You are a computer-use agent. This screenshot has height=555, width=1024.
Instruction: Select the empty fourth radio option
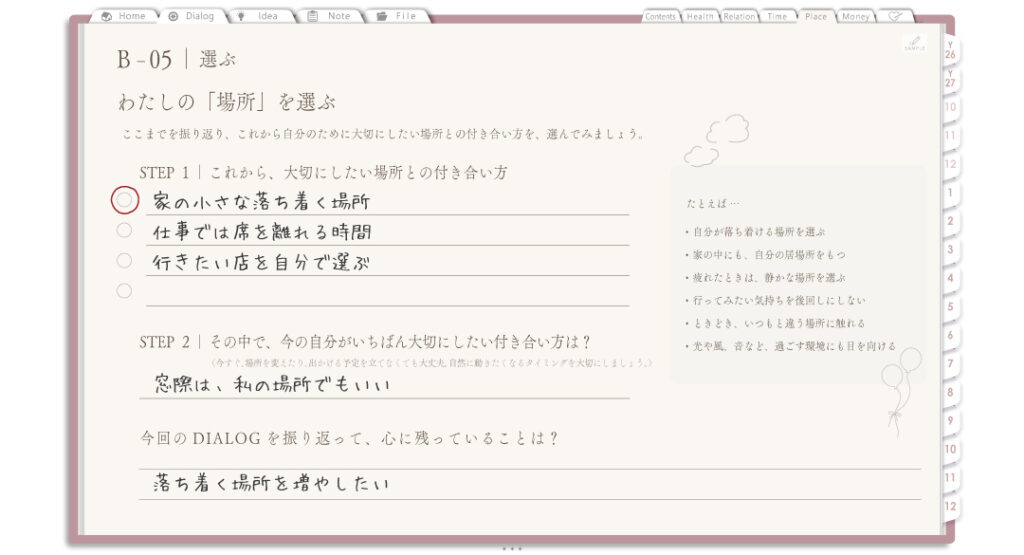point(124,291)
